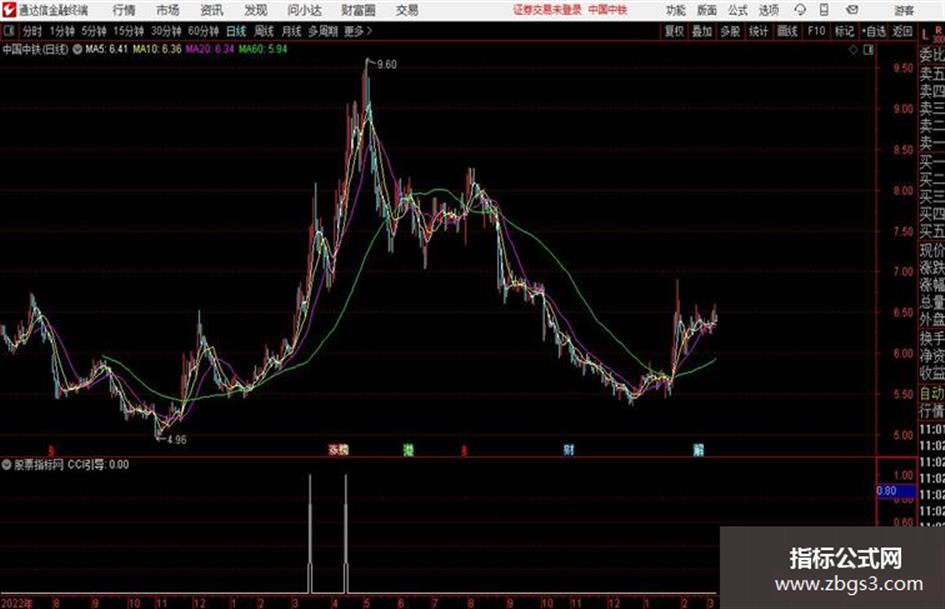The height and width of the screenshot is (609, 945).
Task: Open the 选项 menu
Action: pyautogui.click(x=768, y=10)
